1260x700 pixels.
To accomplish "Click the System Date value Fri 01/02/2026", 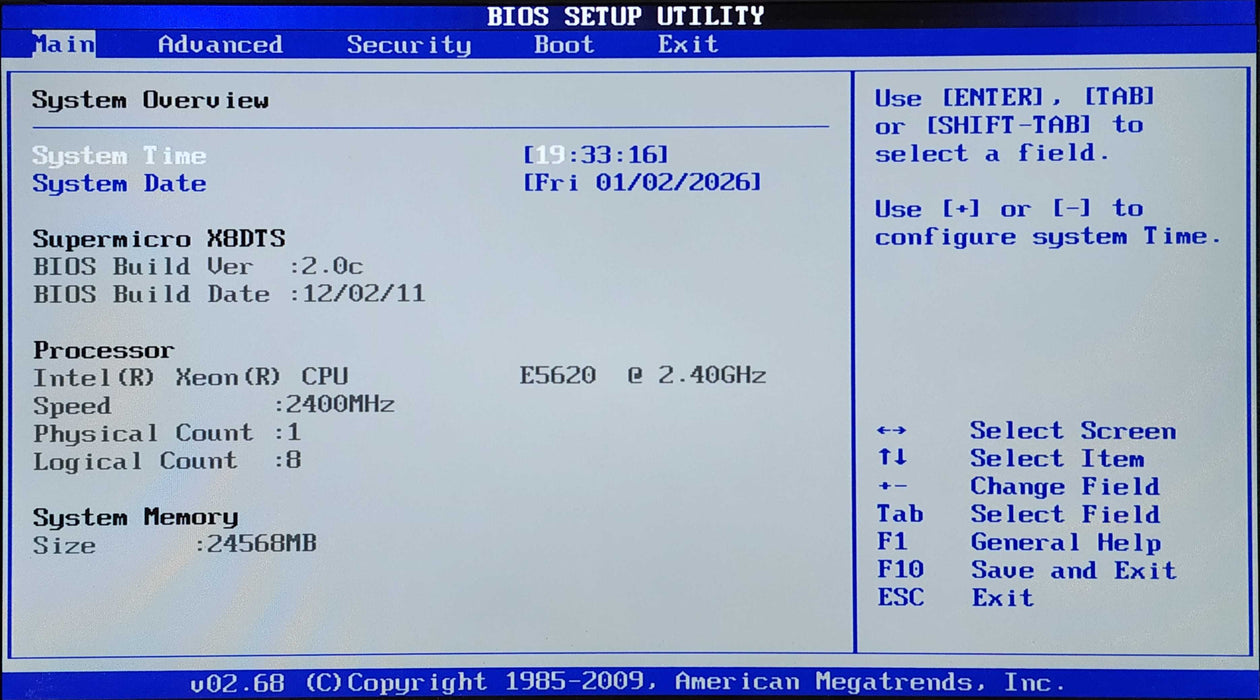I will [x=642, y=183].
